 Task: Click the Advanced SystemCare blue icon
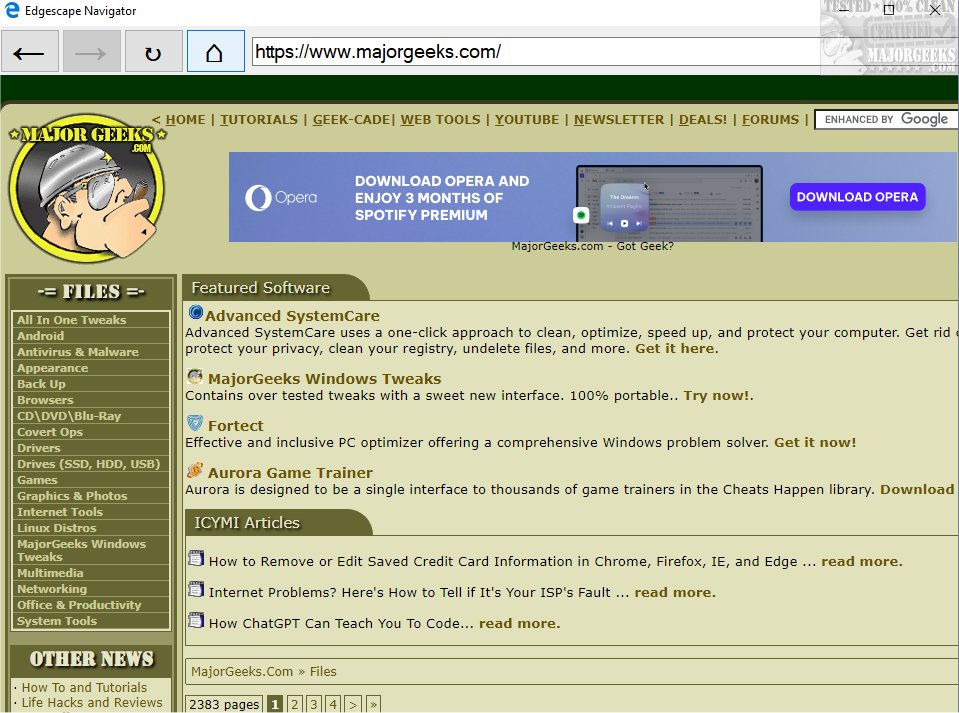pyautogui.click(x=196, y=312)
